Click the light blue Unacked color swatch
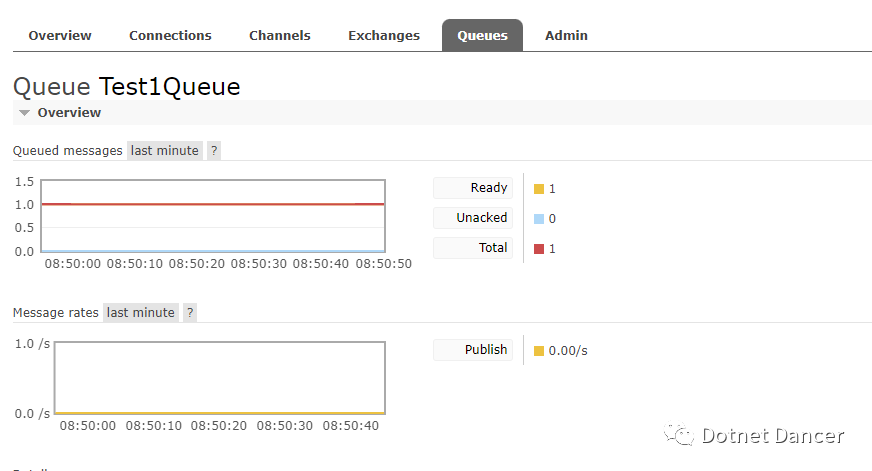Viewport: 872px width, 471px height. point(539,219)
